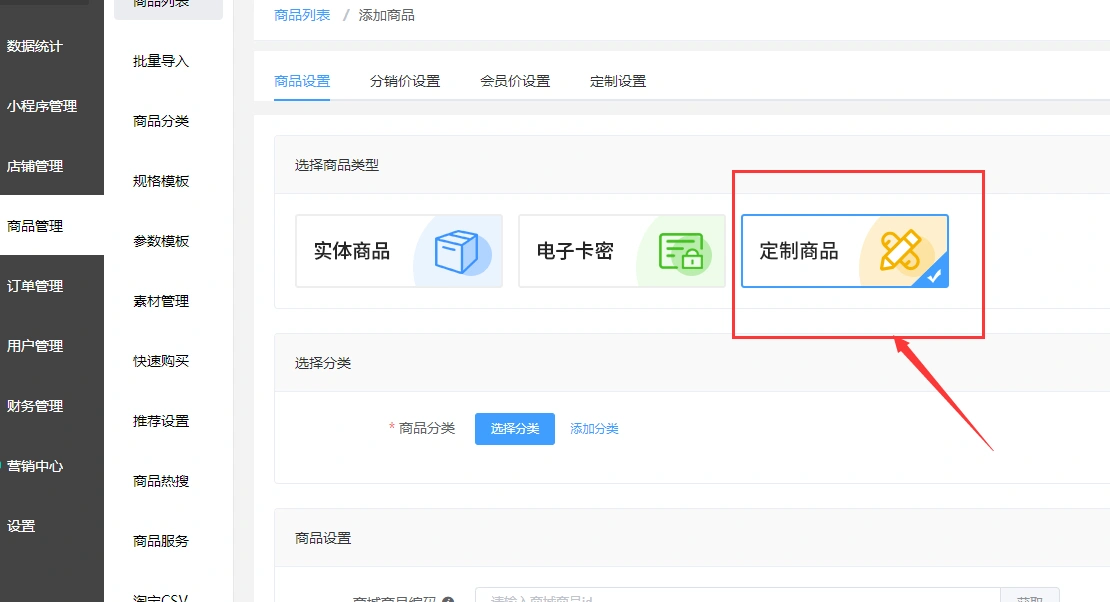Switch to the 会员价设置 tab
The image size is (1110, 602).
(515, 81)
